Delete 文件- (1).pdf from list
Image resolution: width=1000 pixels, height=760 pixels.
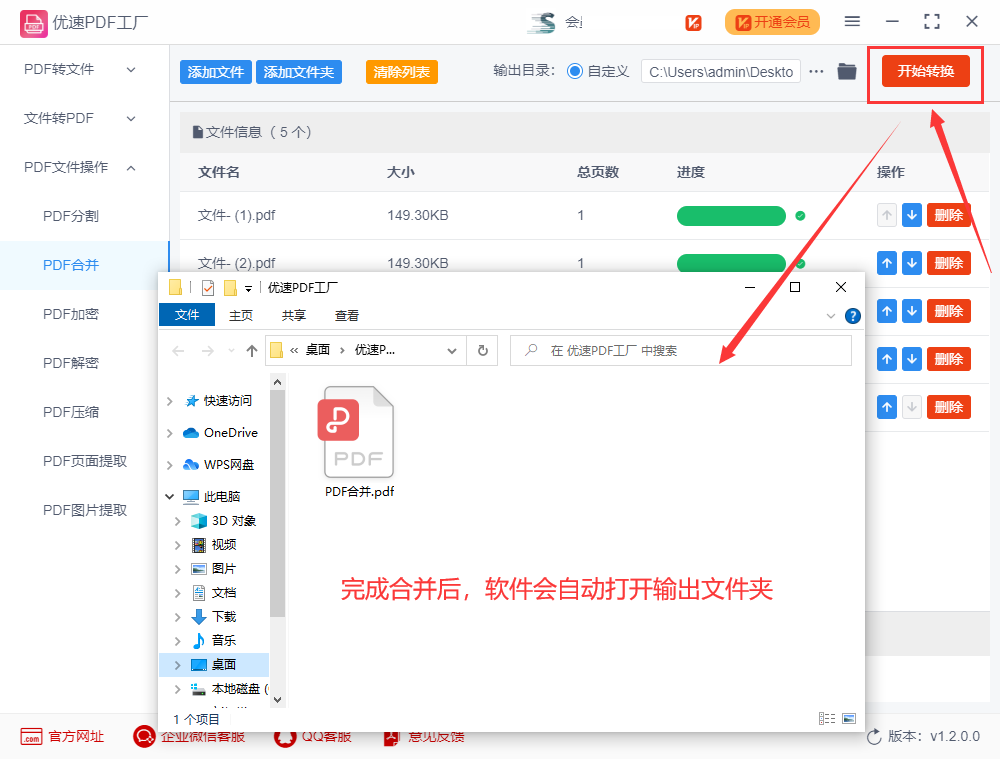(x=948, y=216)
